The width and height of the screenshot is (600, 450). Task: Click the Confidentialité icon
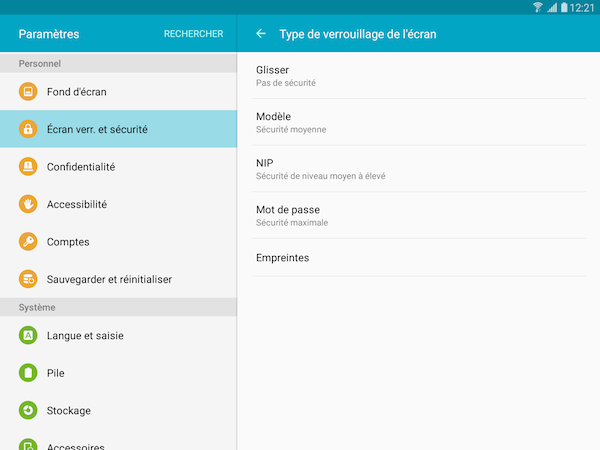pos(28,166)
